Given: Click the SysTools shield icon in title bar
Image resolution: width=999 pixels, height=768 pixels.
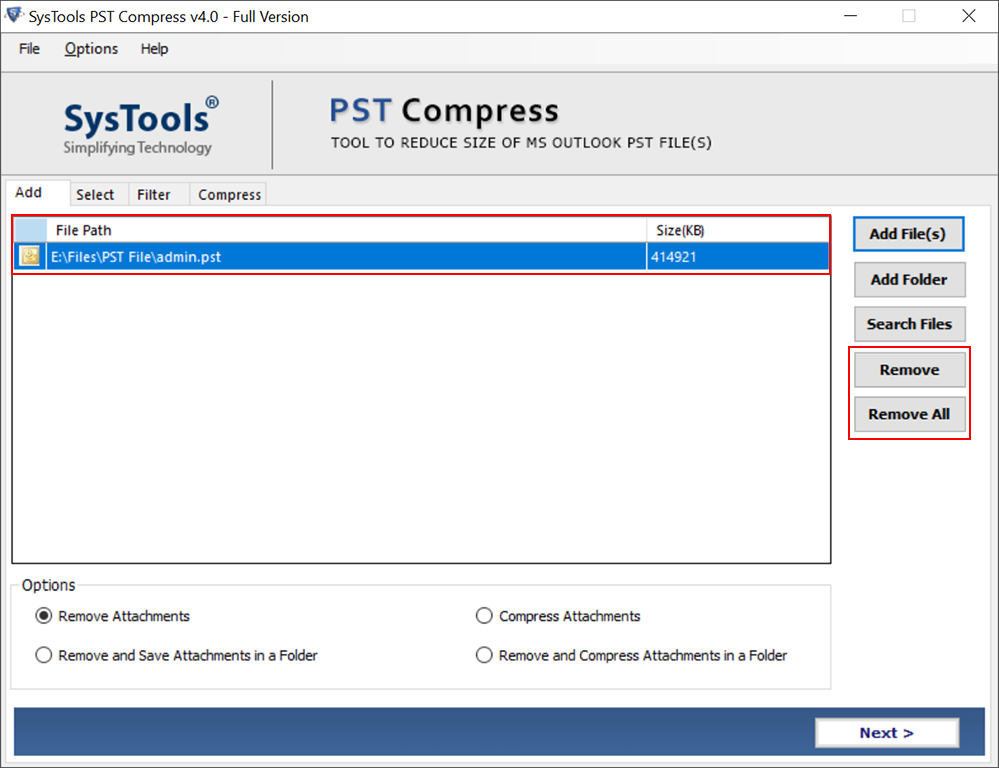Looking at the screenshot, I should [x=13, y=15].
